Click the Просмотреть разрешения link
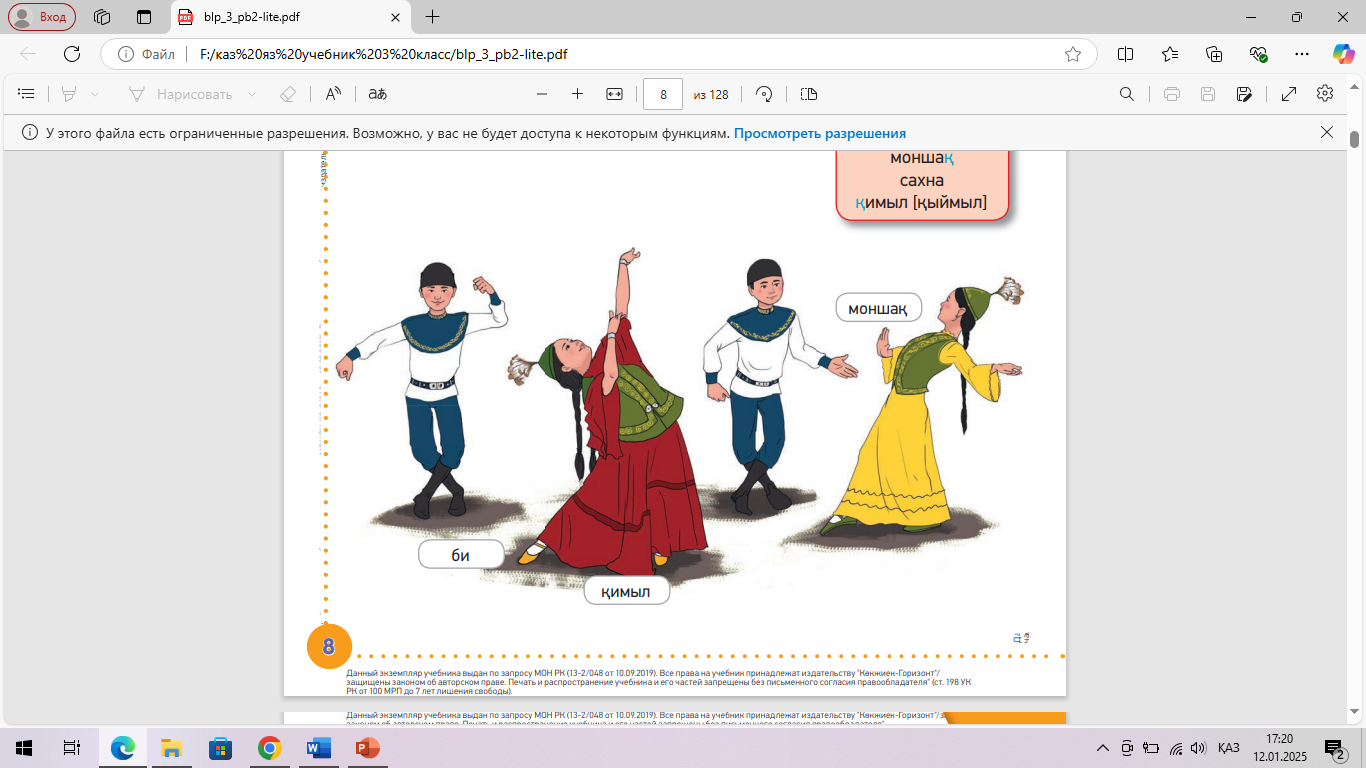The width and height of the screenshot is (1366, 768). 819,133
